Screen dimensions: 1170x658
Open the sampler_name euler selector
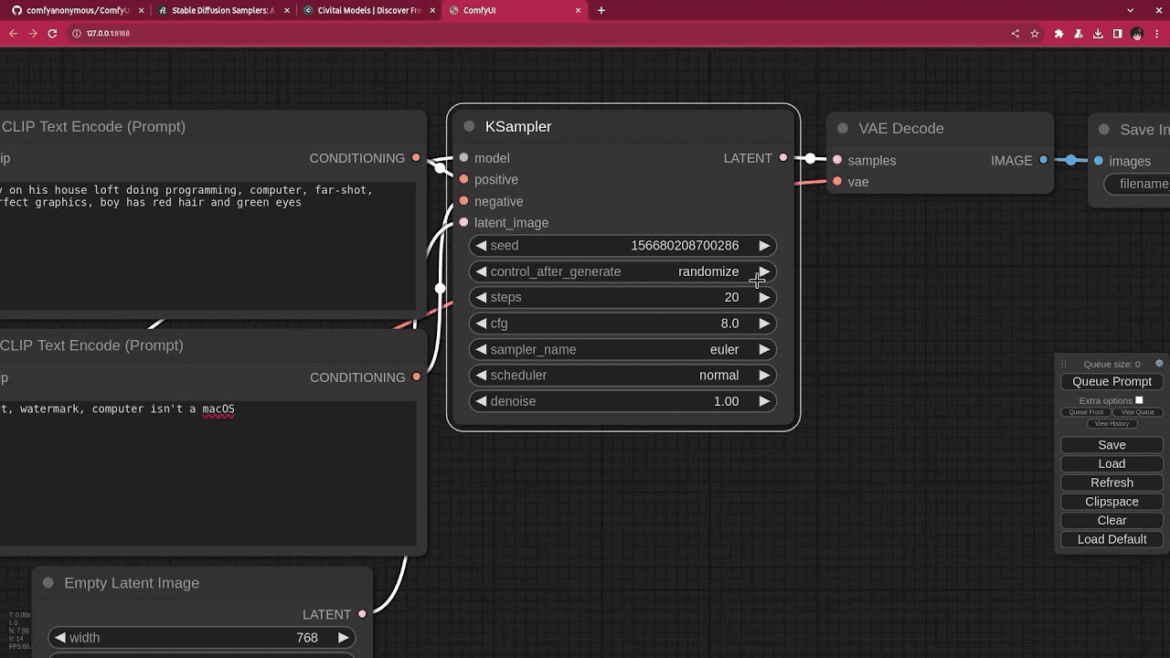pyautogui.click(x=622, y=350)
